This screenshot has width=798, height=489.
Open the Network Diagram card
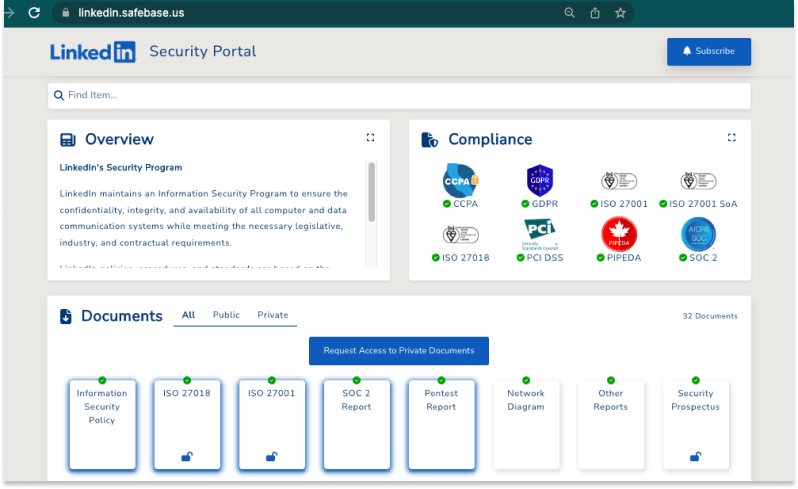click(526, 424)
